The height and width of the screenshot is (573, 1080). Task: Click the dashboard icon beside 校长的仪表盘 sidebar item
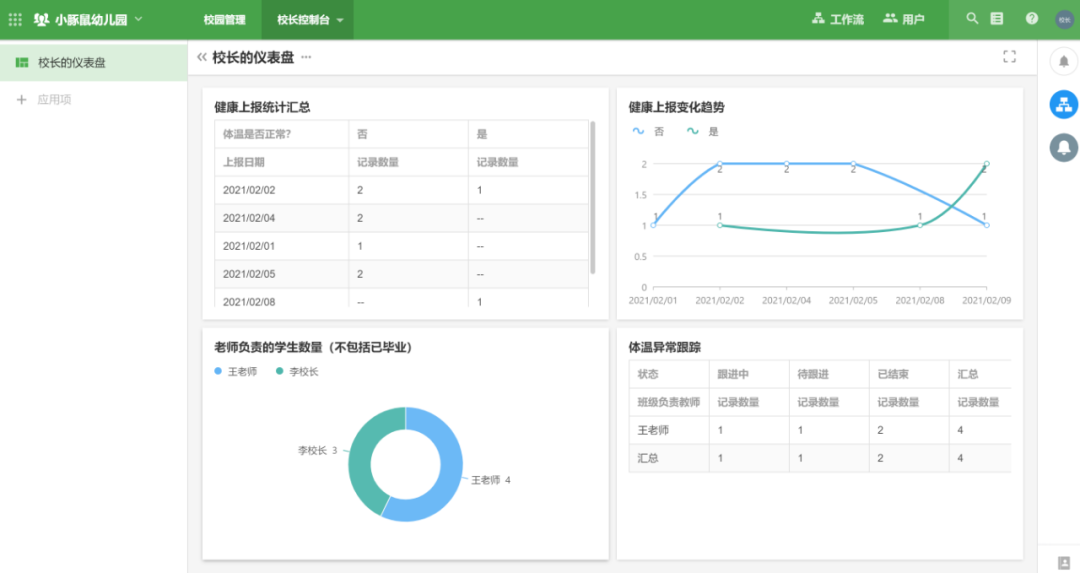[x=22, y=63]
